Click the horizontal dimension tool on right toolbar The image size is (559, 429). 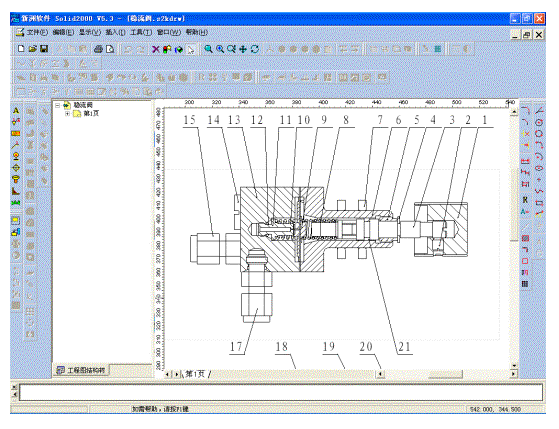(x=525, y=161)
